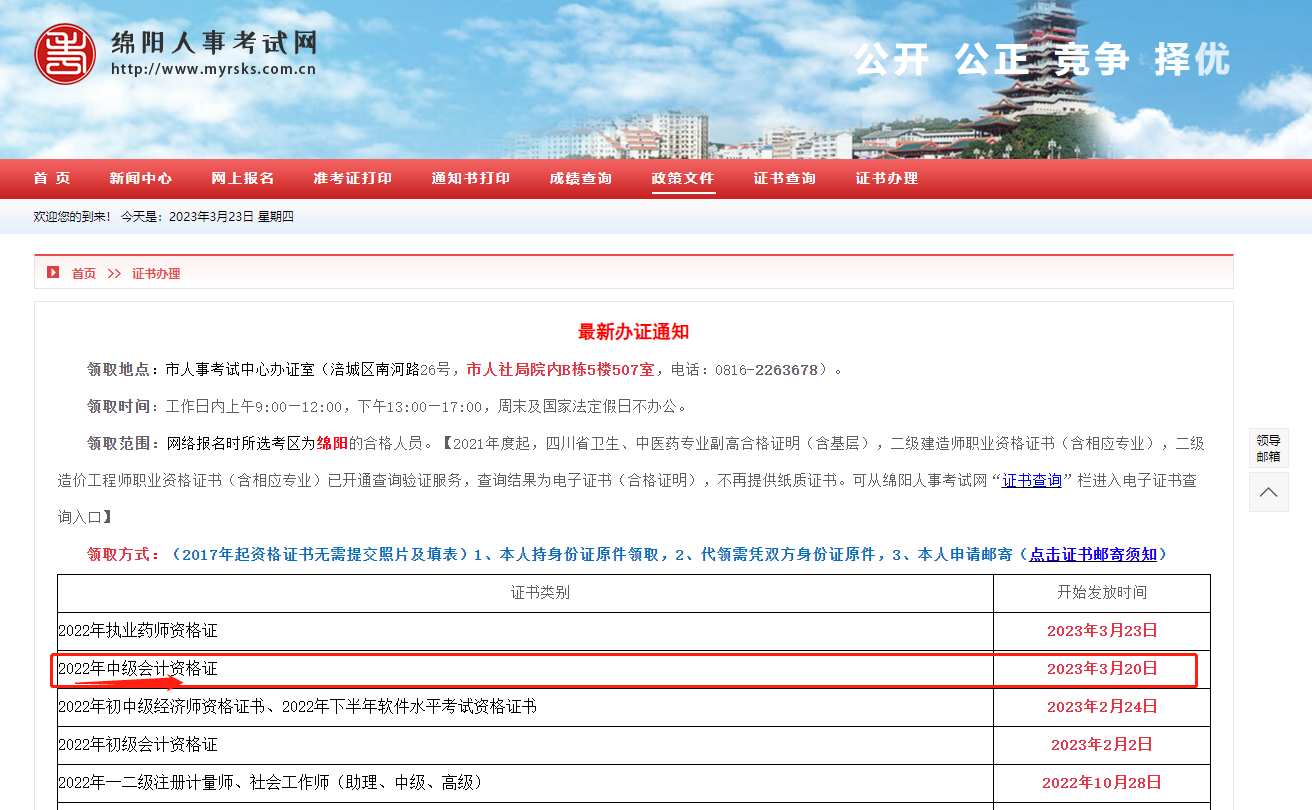The image size is (1312, 810).
Task: Click the 首页 breadcrumb link
Action: pos(84,273)
